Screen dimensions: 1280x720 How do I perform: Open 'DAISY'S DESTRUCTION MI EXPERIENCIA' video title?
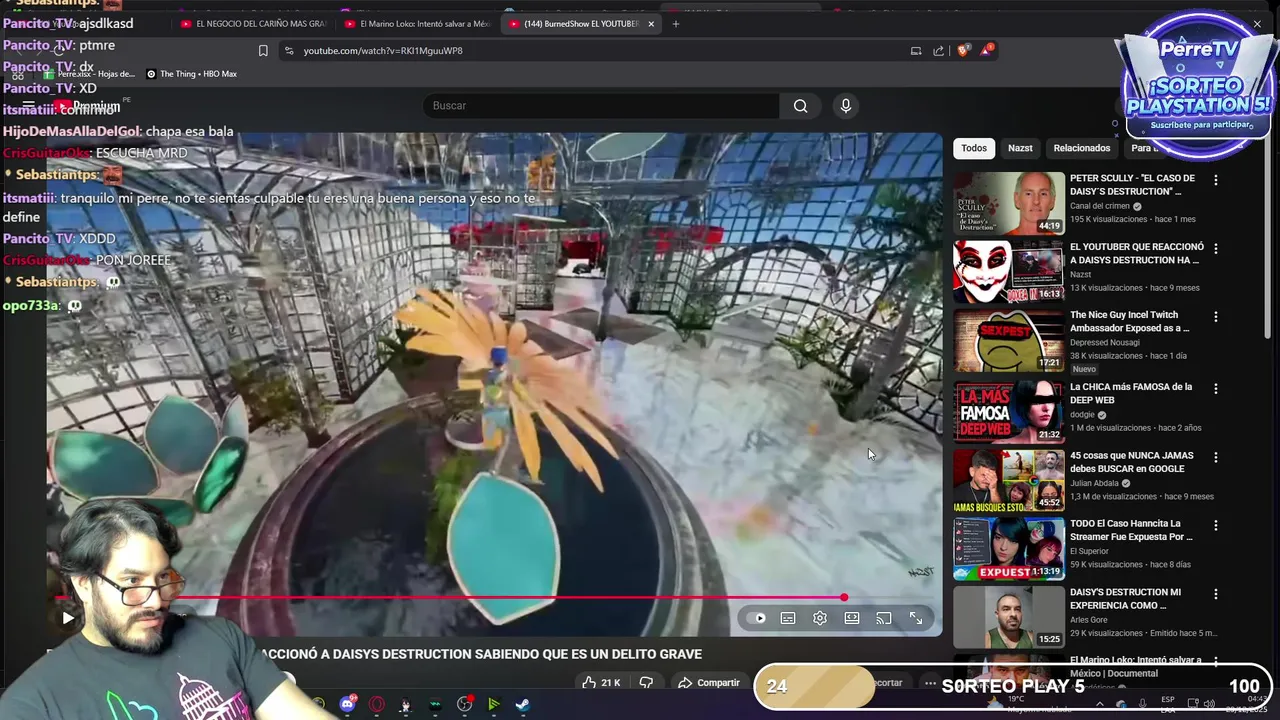1125,599
